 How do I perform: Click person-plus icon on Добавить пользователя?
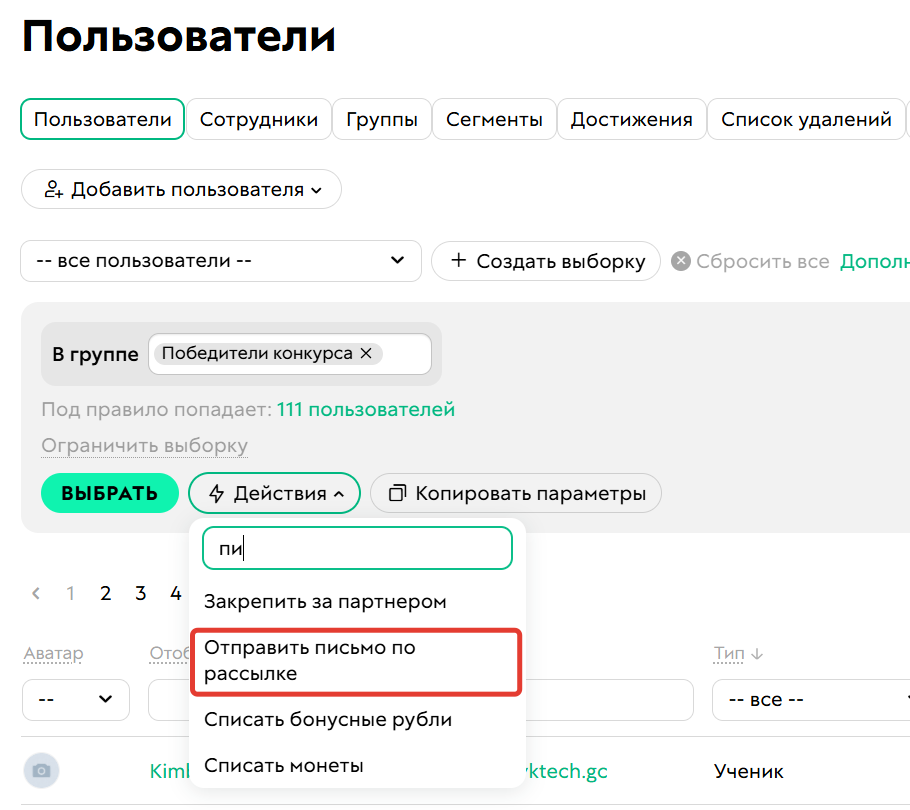pos(53,189)
